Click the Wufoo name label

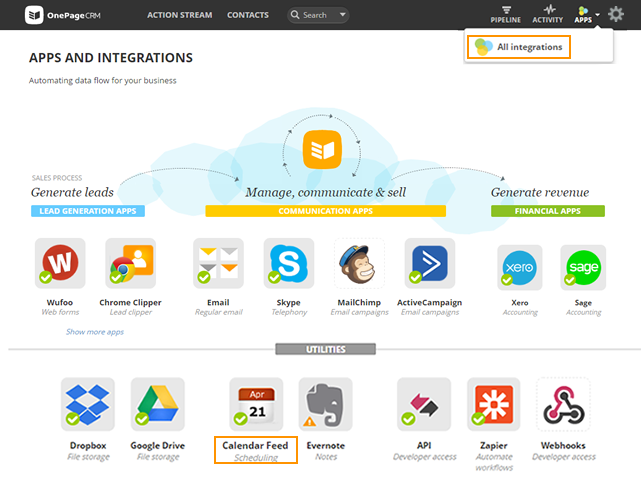pos(60,303)
